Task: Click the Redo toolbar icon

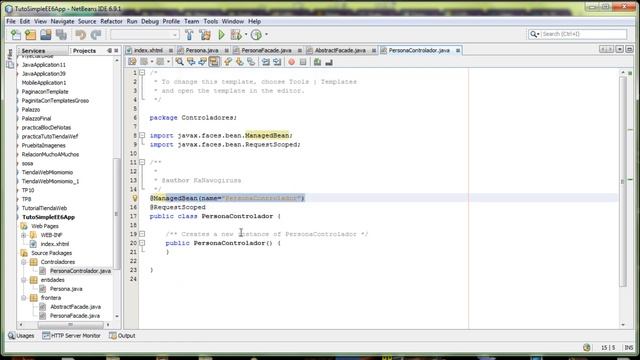Action: (x=96, y=35)
